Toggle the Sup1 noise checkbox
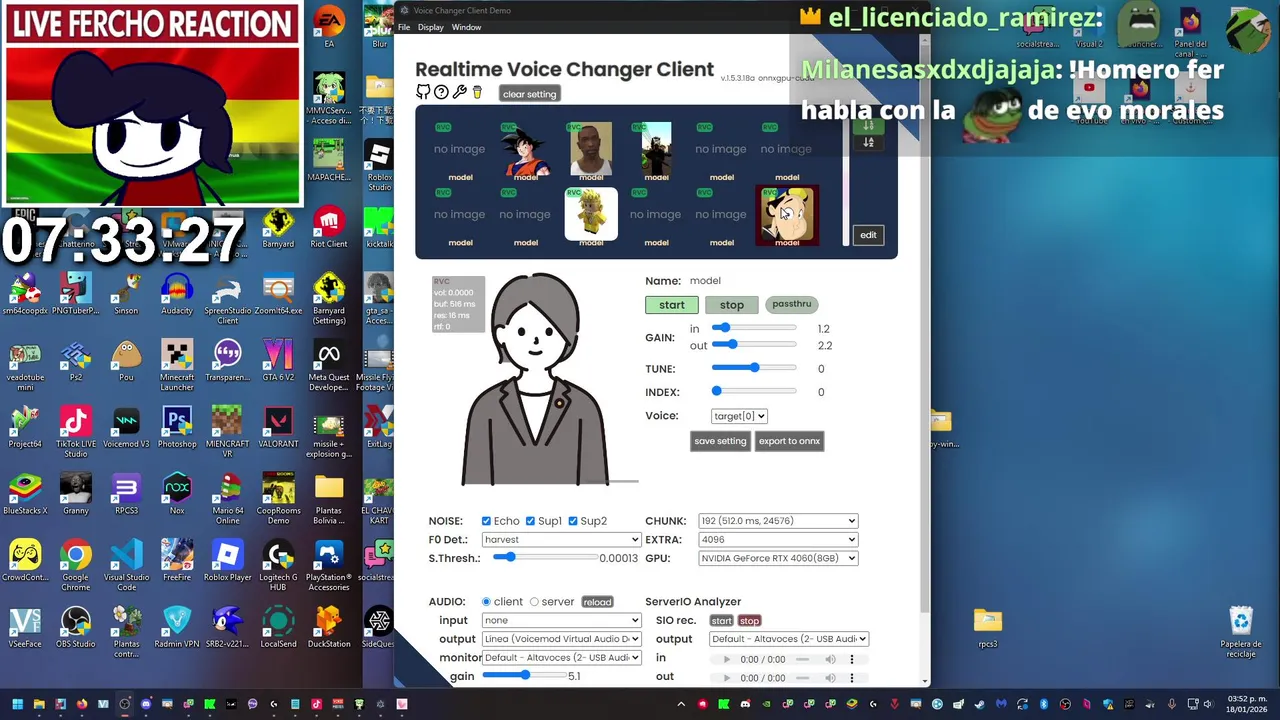Screen dimensions: 1280x720 530,521
